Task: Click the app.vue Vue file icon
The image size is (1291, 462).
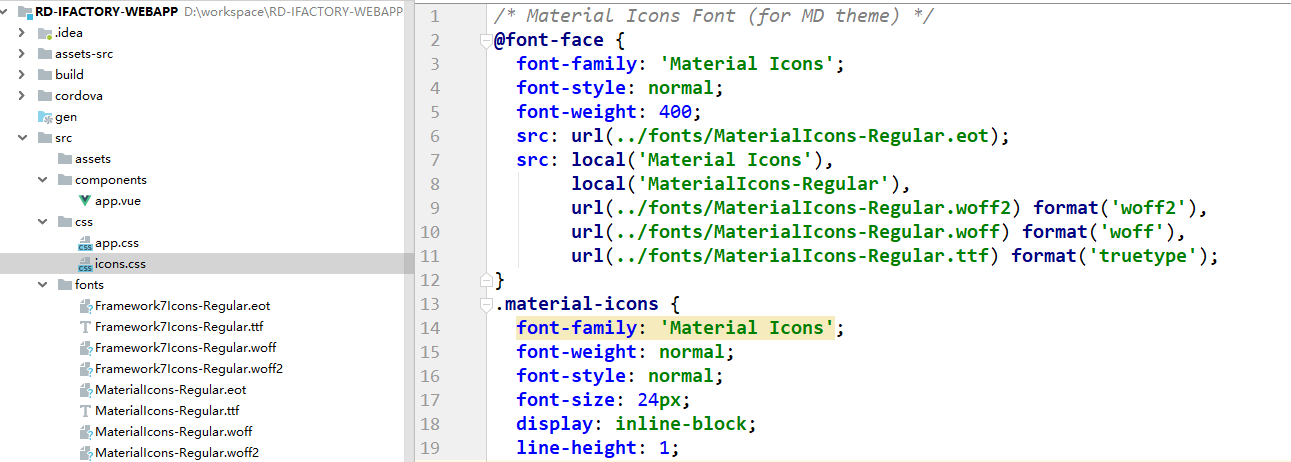Action: tap(85, 201)
